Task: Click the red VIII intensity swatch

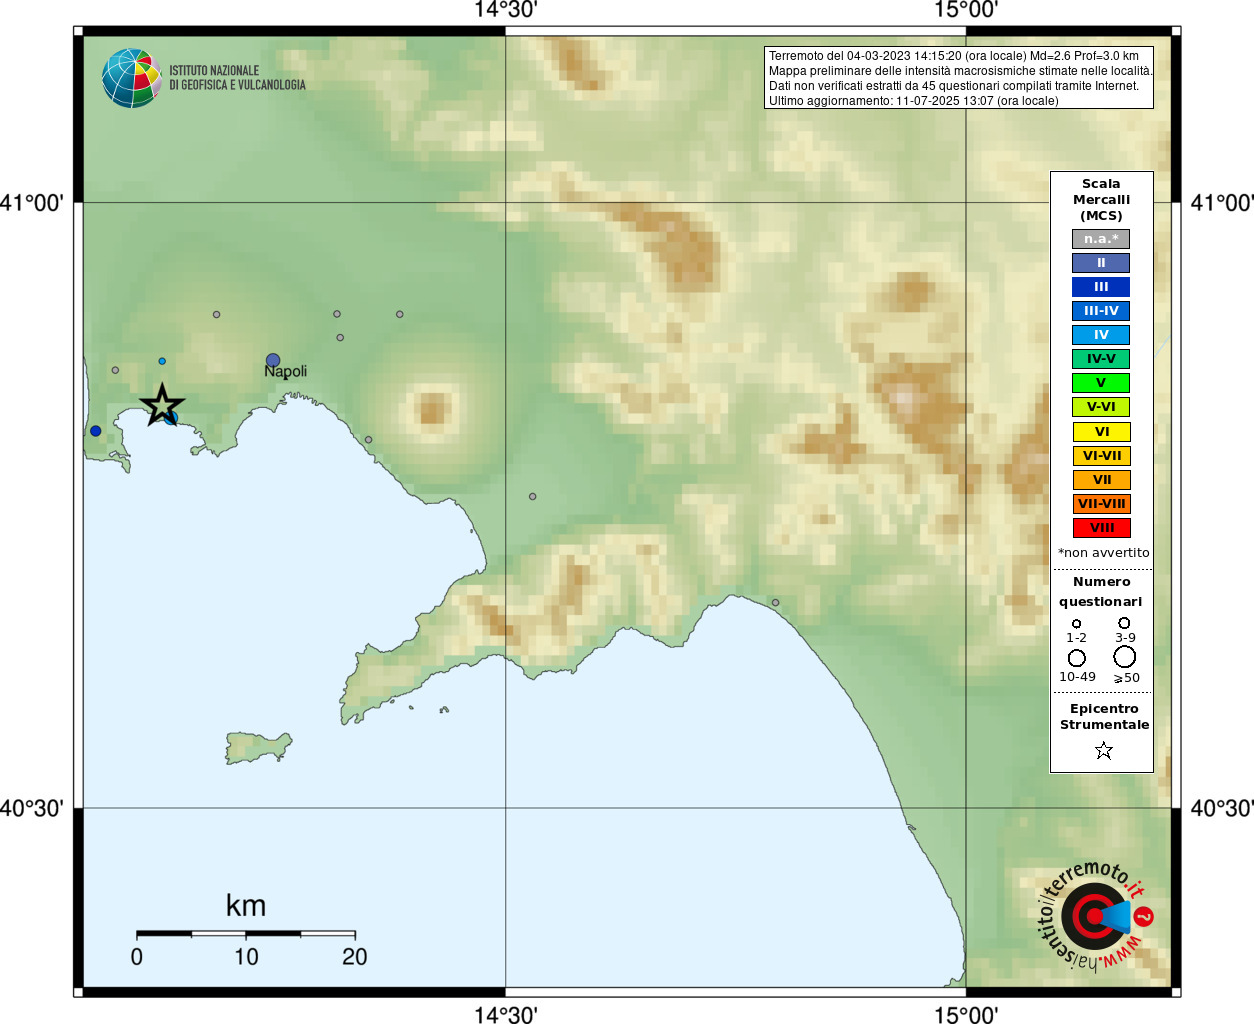Action: (1101, 528)
